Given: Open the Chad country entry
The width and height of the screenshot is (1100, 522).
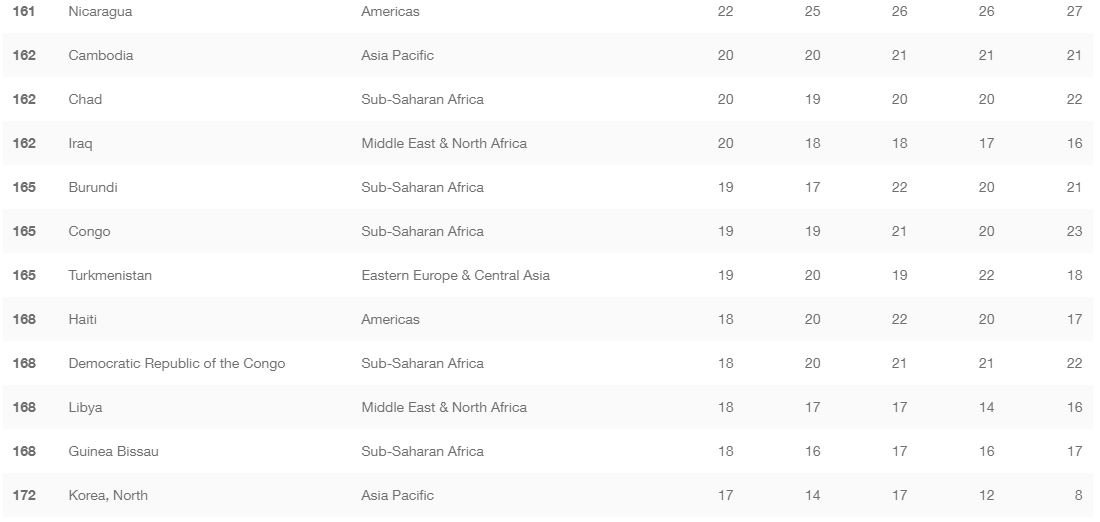Looking at the screenshot, I should click(85, 100).
